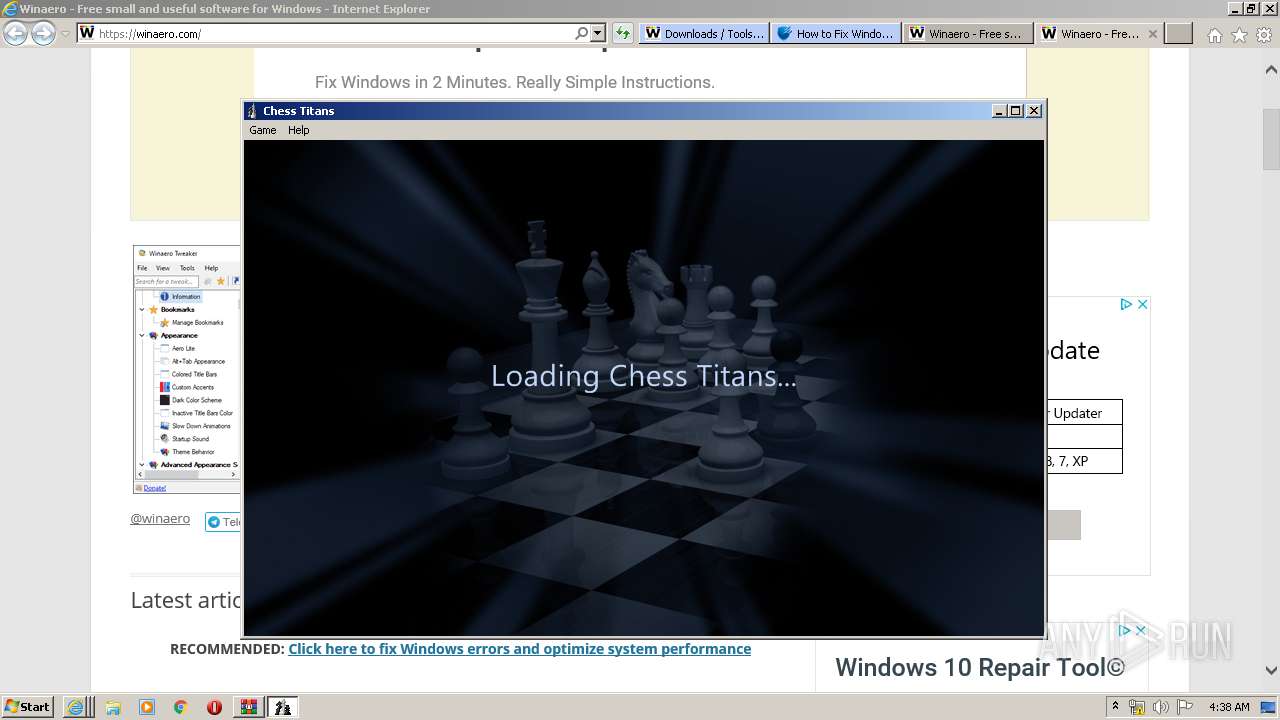This screenshot has height=720, width=1280.
Task: Click the network tray icon
Action: 1137,707
